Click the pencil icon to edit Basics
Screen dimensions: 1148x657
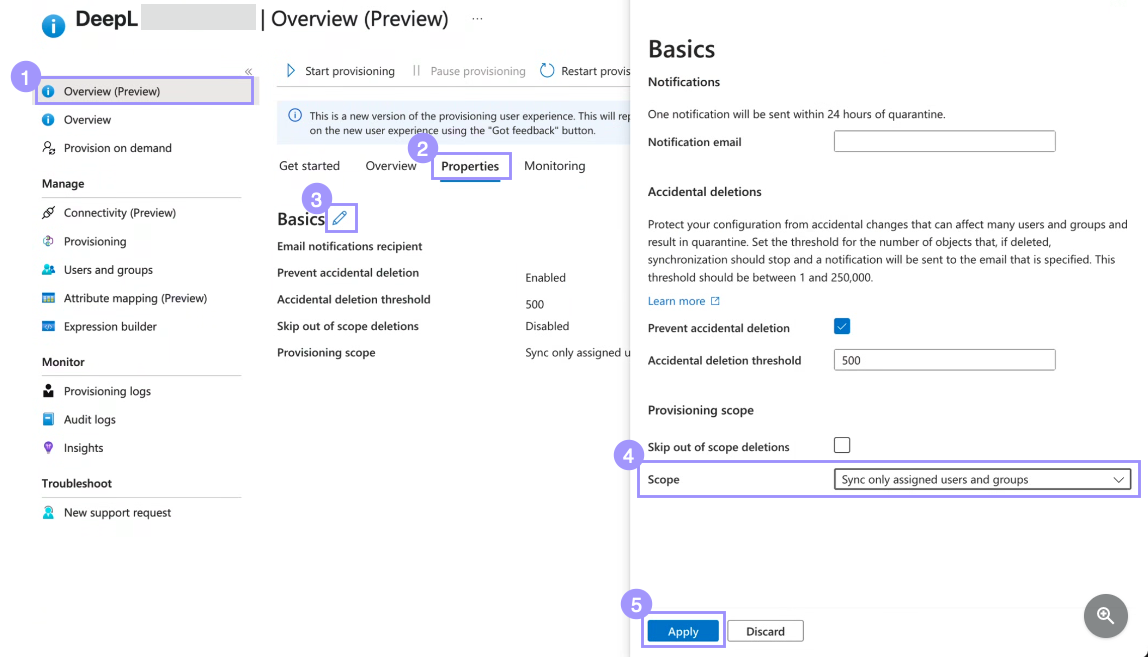point(341,217)
